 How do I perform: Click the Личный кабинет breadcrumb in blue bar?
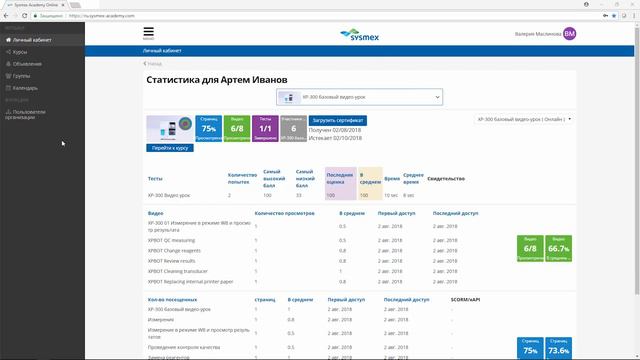[x=162, y=51]
